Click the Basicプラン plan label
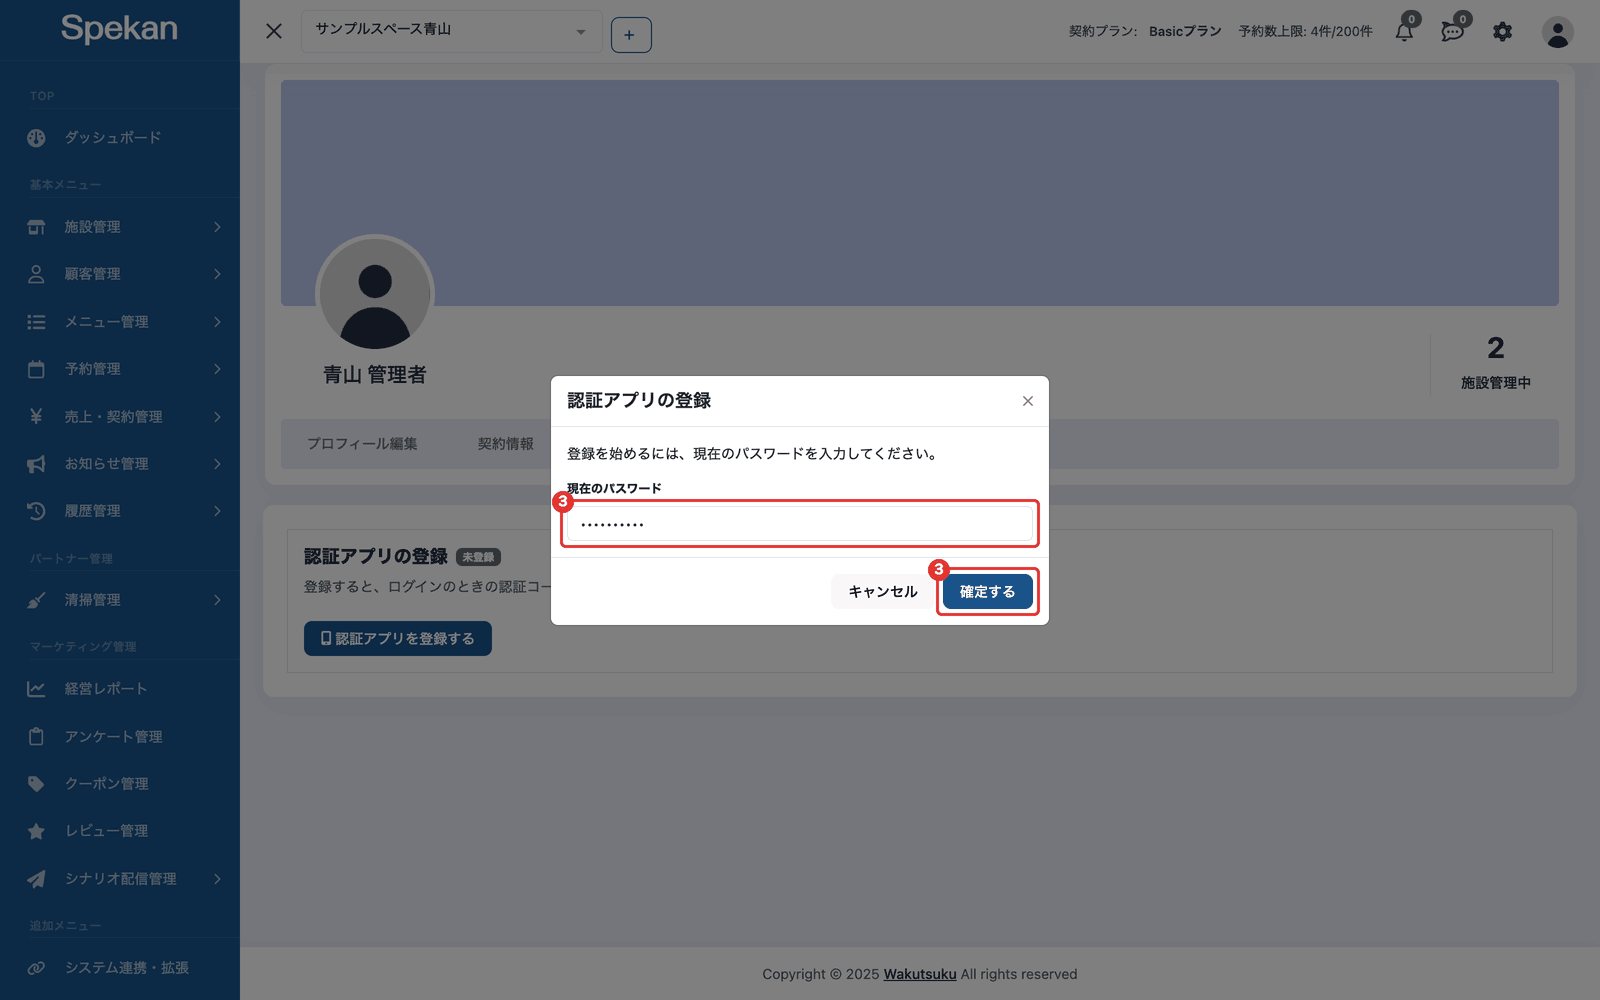1600x1000 pixels. 1185,32
